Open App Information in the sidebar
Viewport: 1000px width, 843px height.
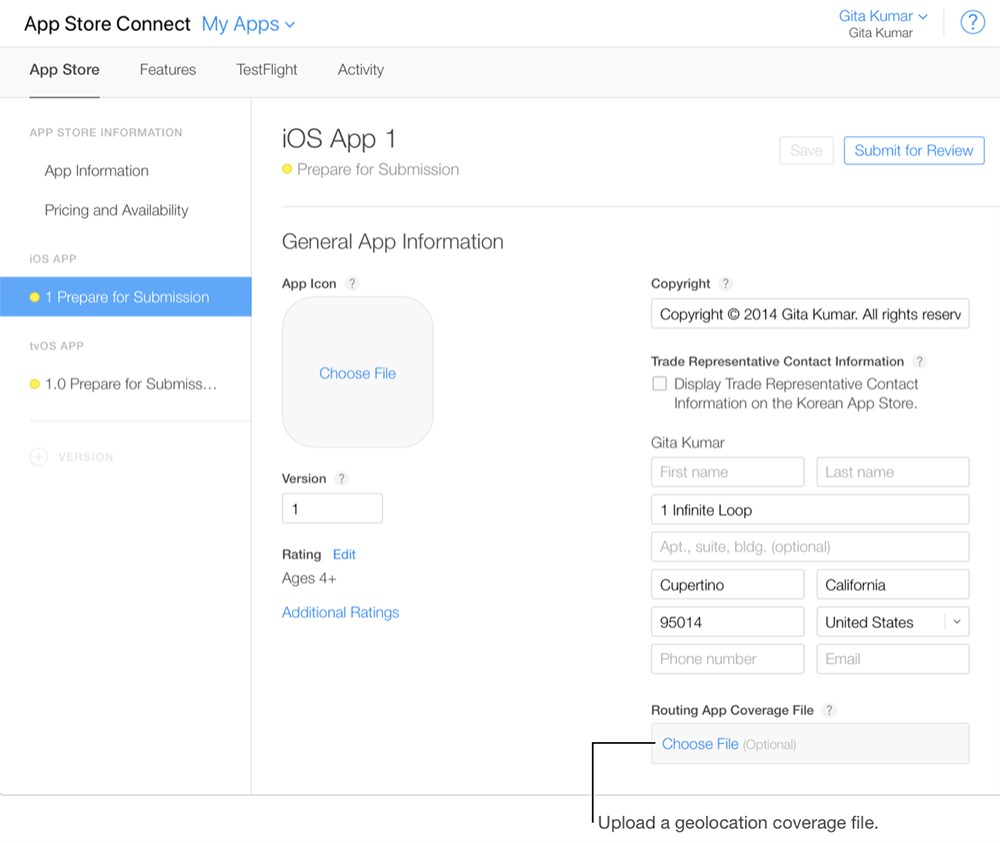[96, 171]
